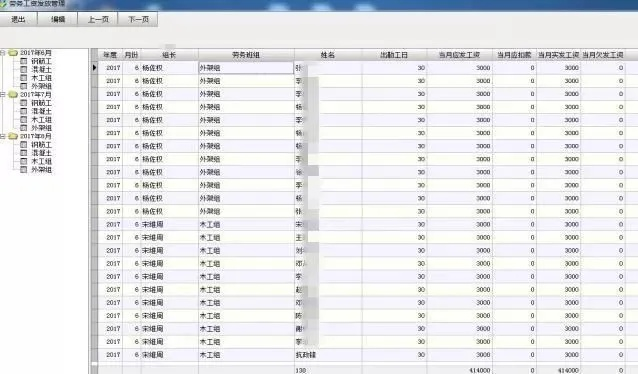Click the 414000 total under 当月实发工资
This screenshot has height=374, width=638.
pyautogui.click(x=568, y=370)
